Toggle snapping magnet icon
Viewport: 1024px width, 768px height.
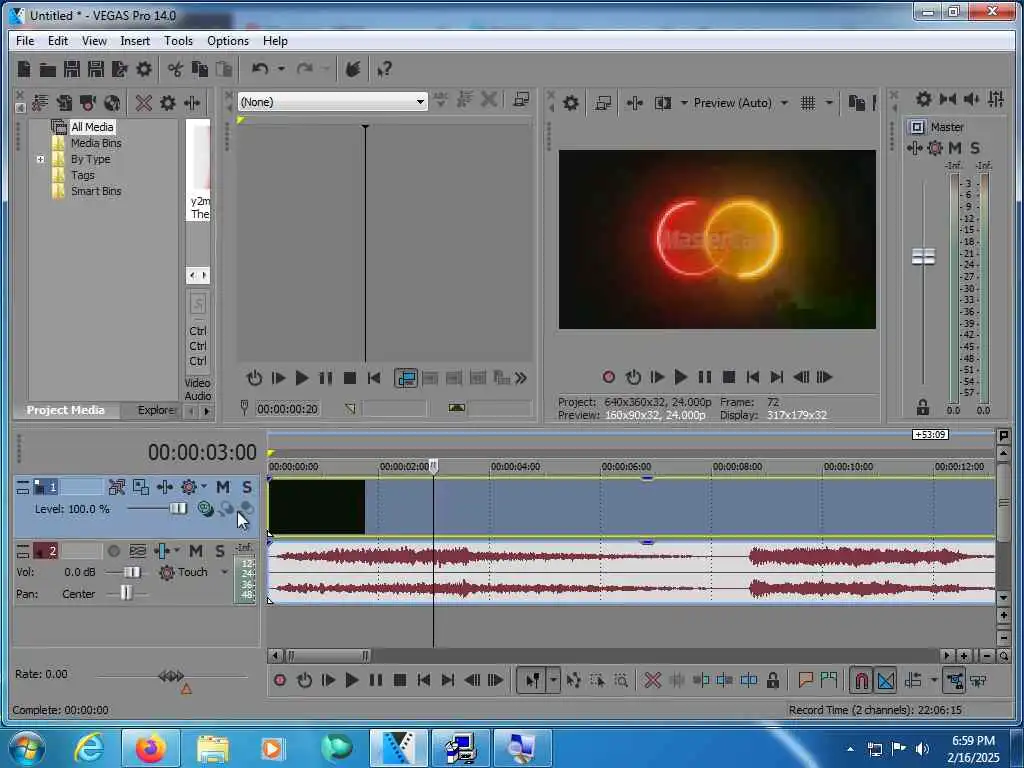861,680
